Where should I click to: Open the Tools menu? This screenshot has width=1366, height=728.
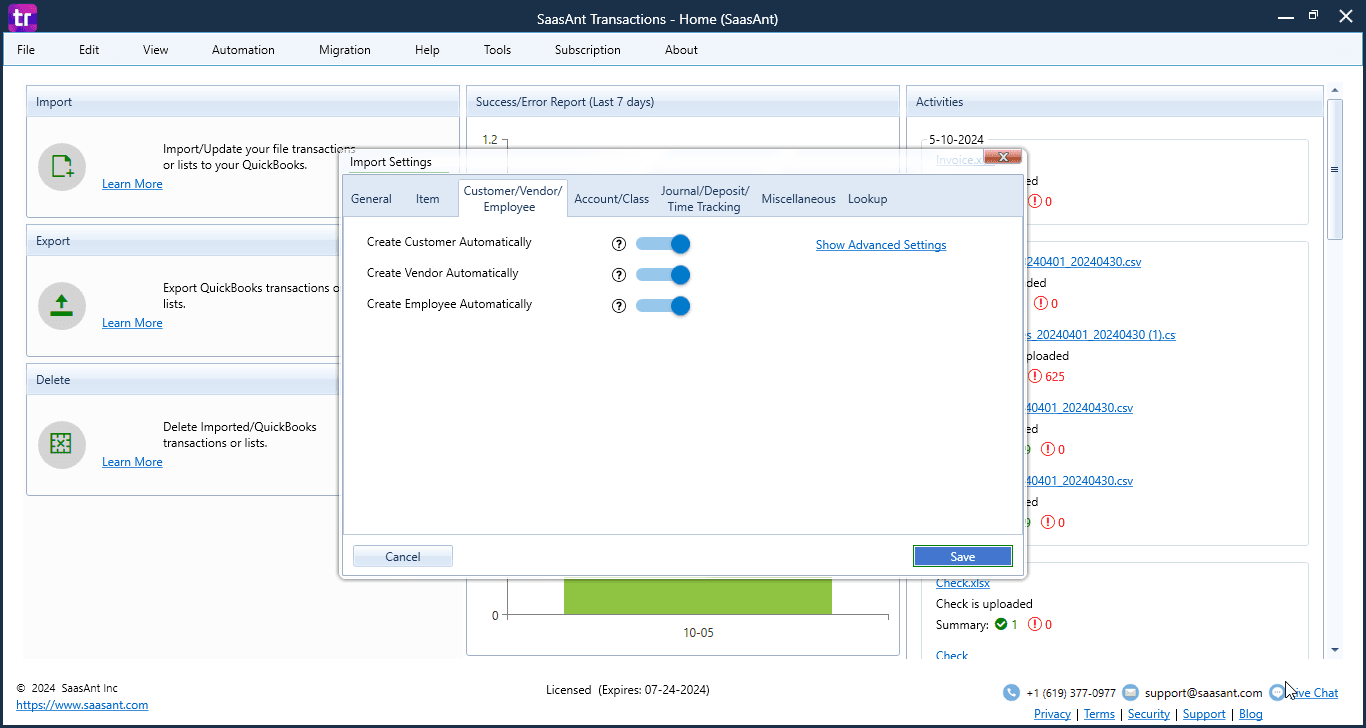point(497,50)
